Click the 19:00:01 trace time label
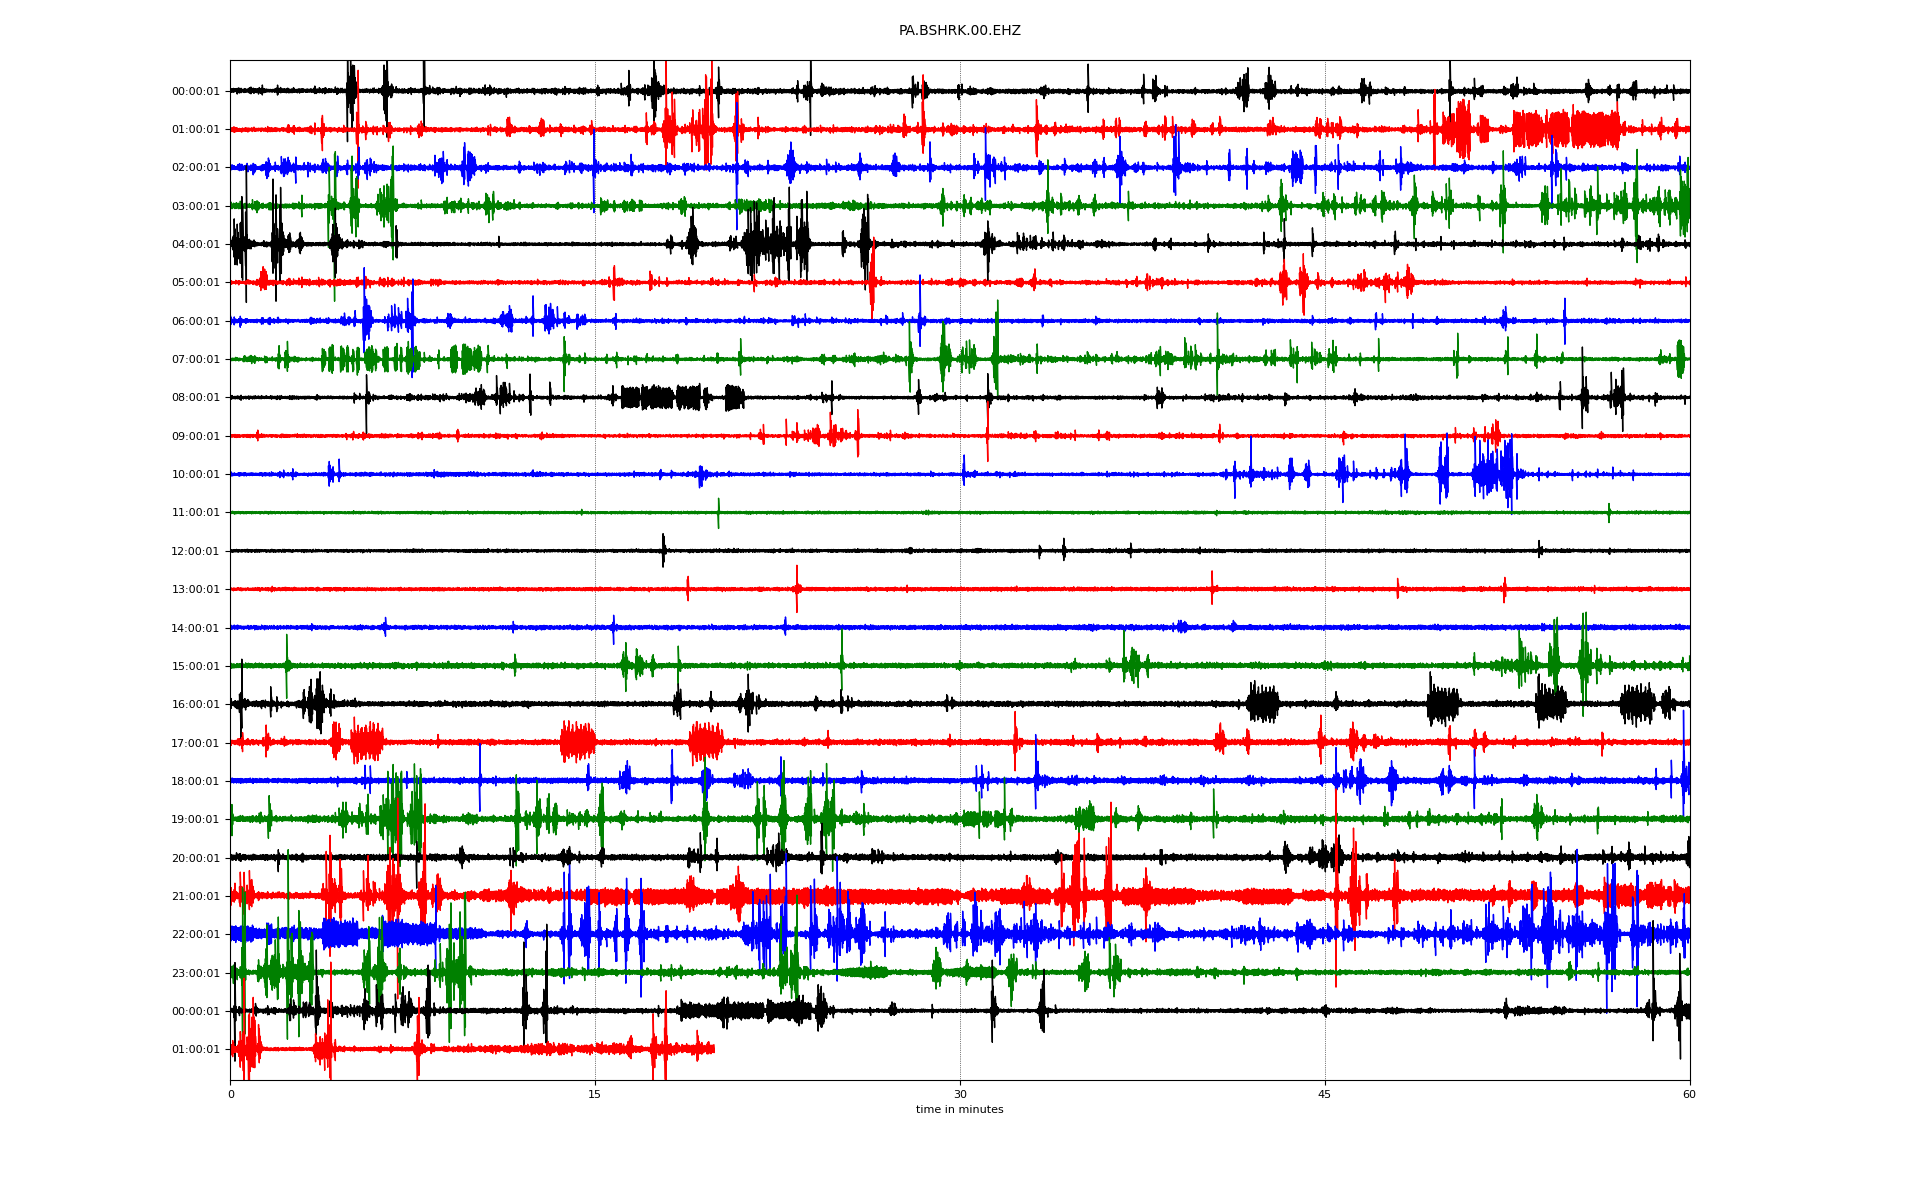 (195, 820)
